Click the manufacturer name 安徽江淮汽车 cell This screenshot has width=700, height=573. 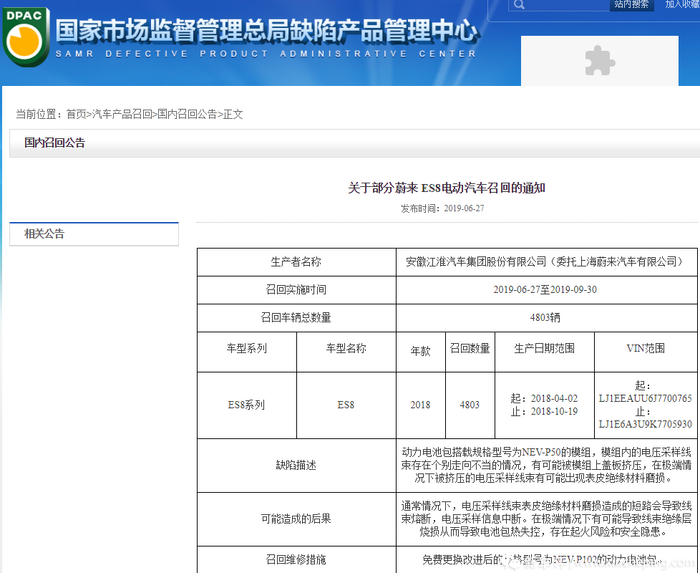(546, 262)
